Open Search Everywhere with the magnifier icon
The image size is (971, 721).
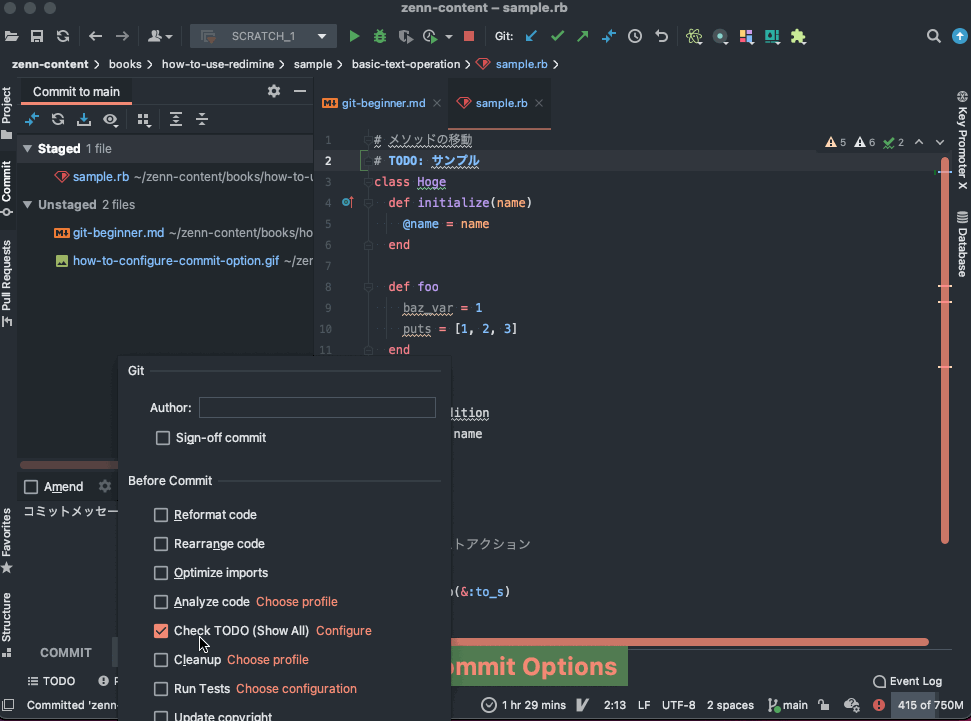(934, 35)
